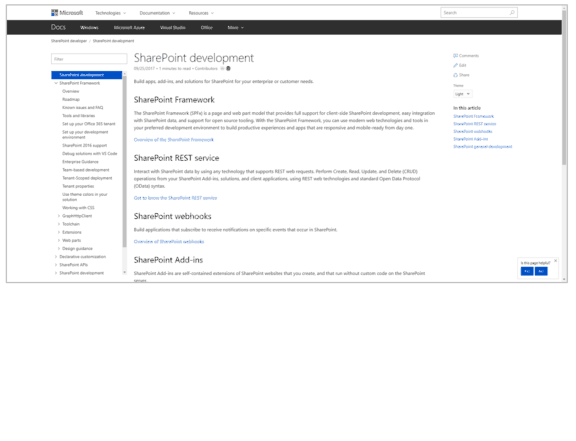Screen dimensions: 576x441
Task: Click the magnifier icon in the Search box
Action: click(512, 13)
